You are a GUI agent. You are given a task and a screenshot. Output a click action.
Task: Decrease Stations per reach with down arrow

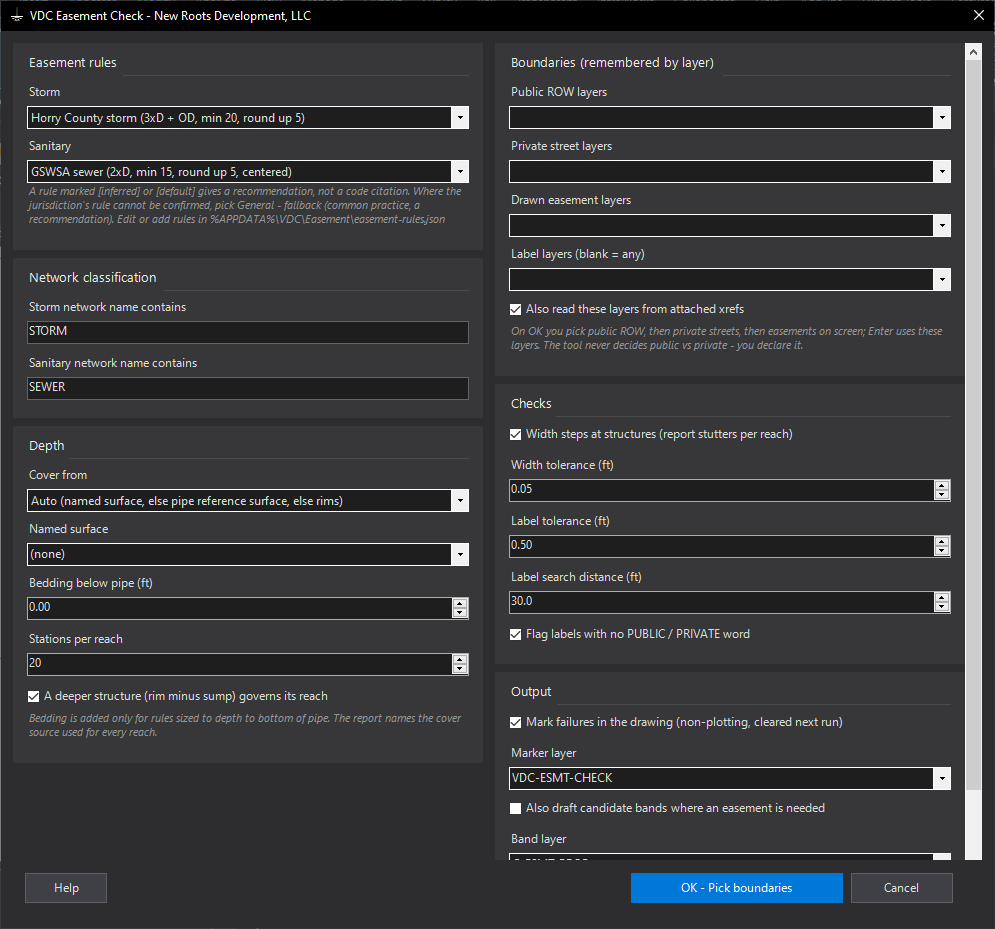click(x=460, y=669)
